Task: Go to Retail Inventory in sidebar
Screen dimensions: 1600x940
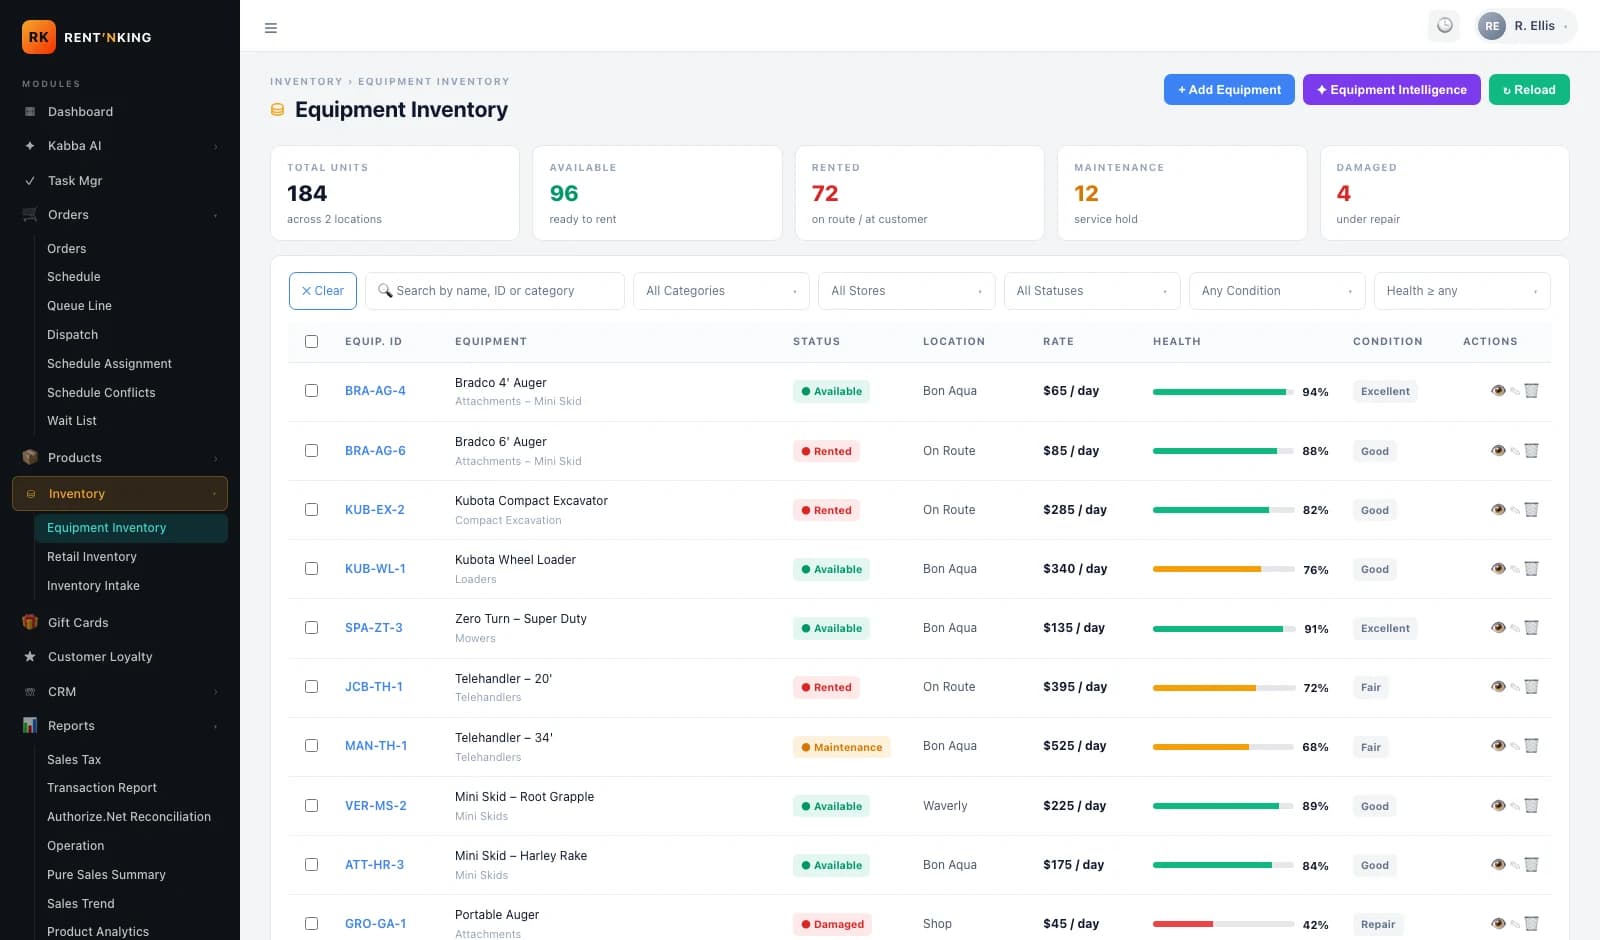Action: [x=130, y=557]
